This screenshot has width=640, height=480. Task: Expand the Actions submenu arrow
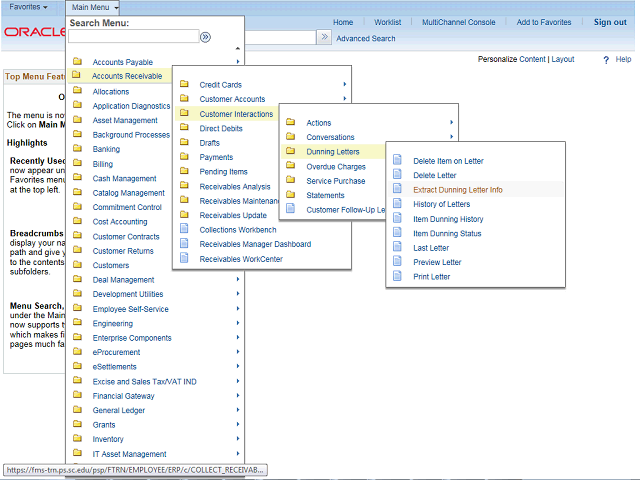pyautogui.click(x=451, y=122)
